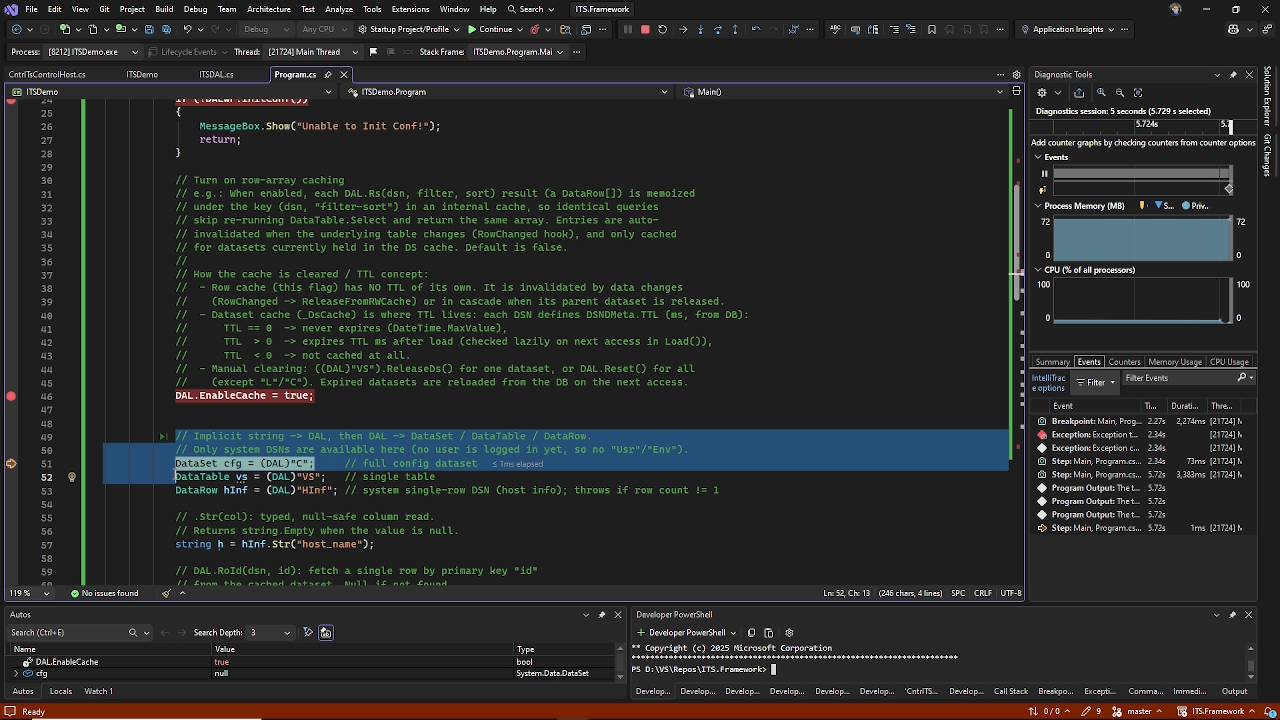
Task: Open the Extensions menu
Action: pyautogui.click(x=410, y=9)
